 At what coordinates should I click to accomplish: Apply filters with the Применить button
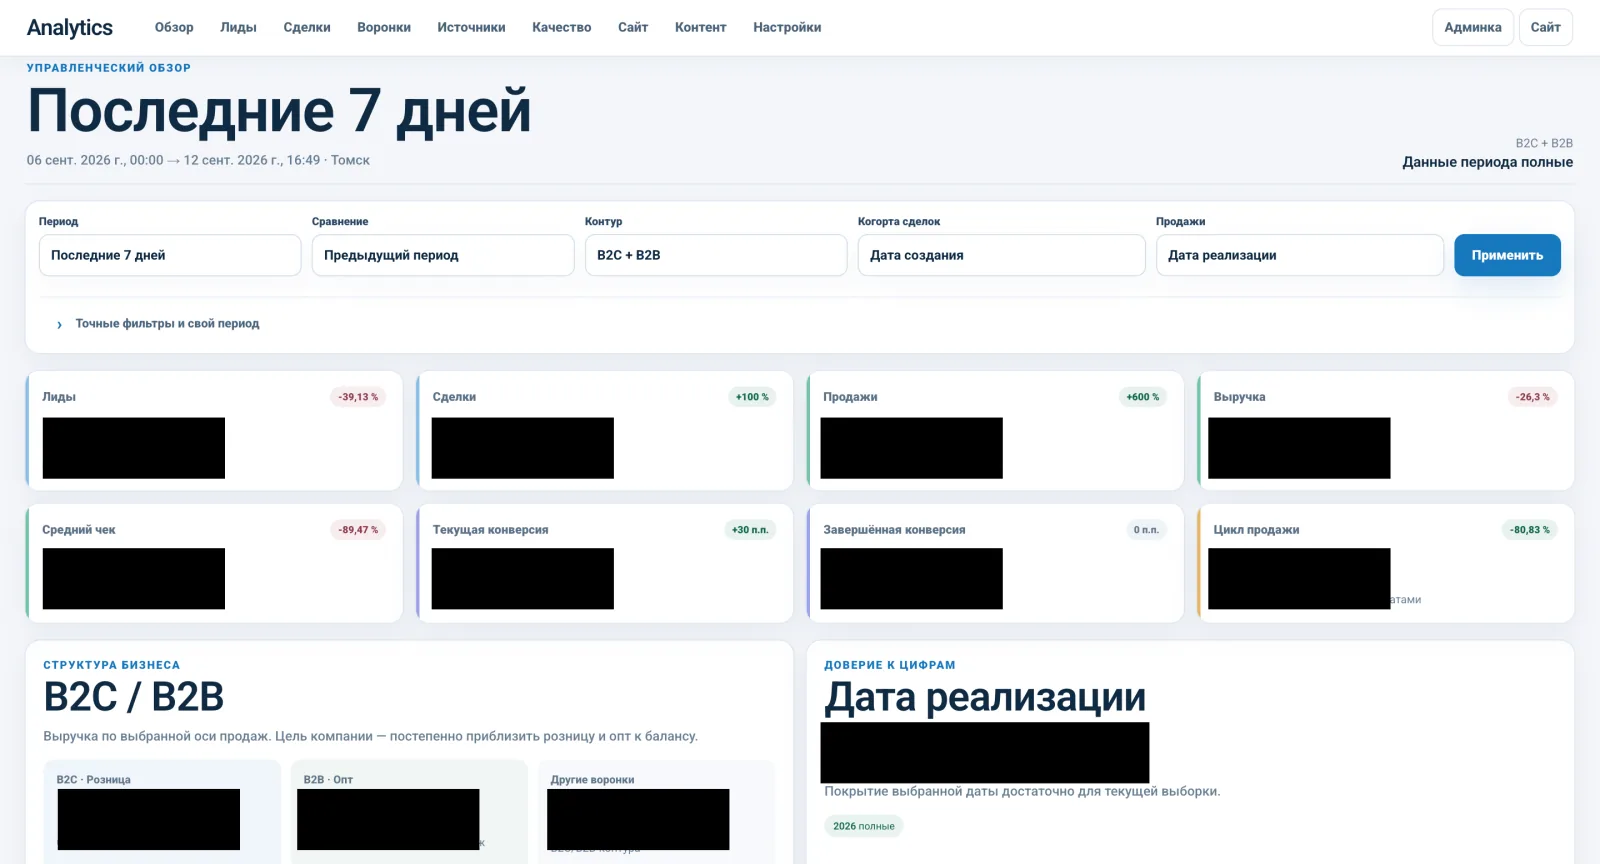pos(1507,255)
